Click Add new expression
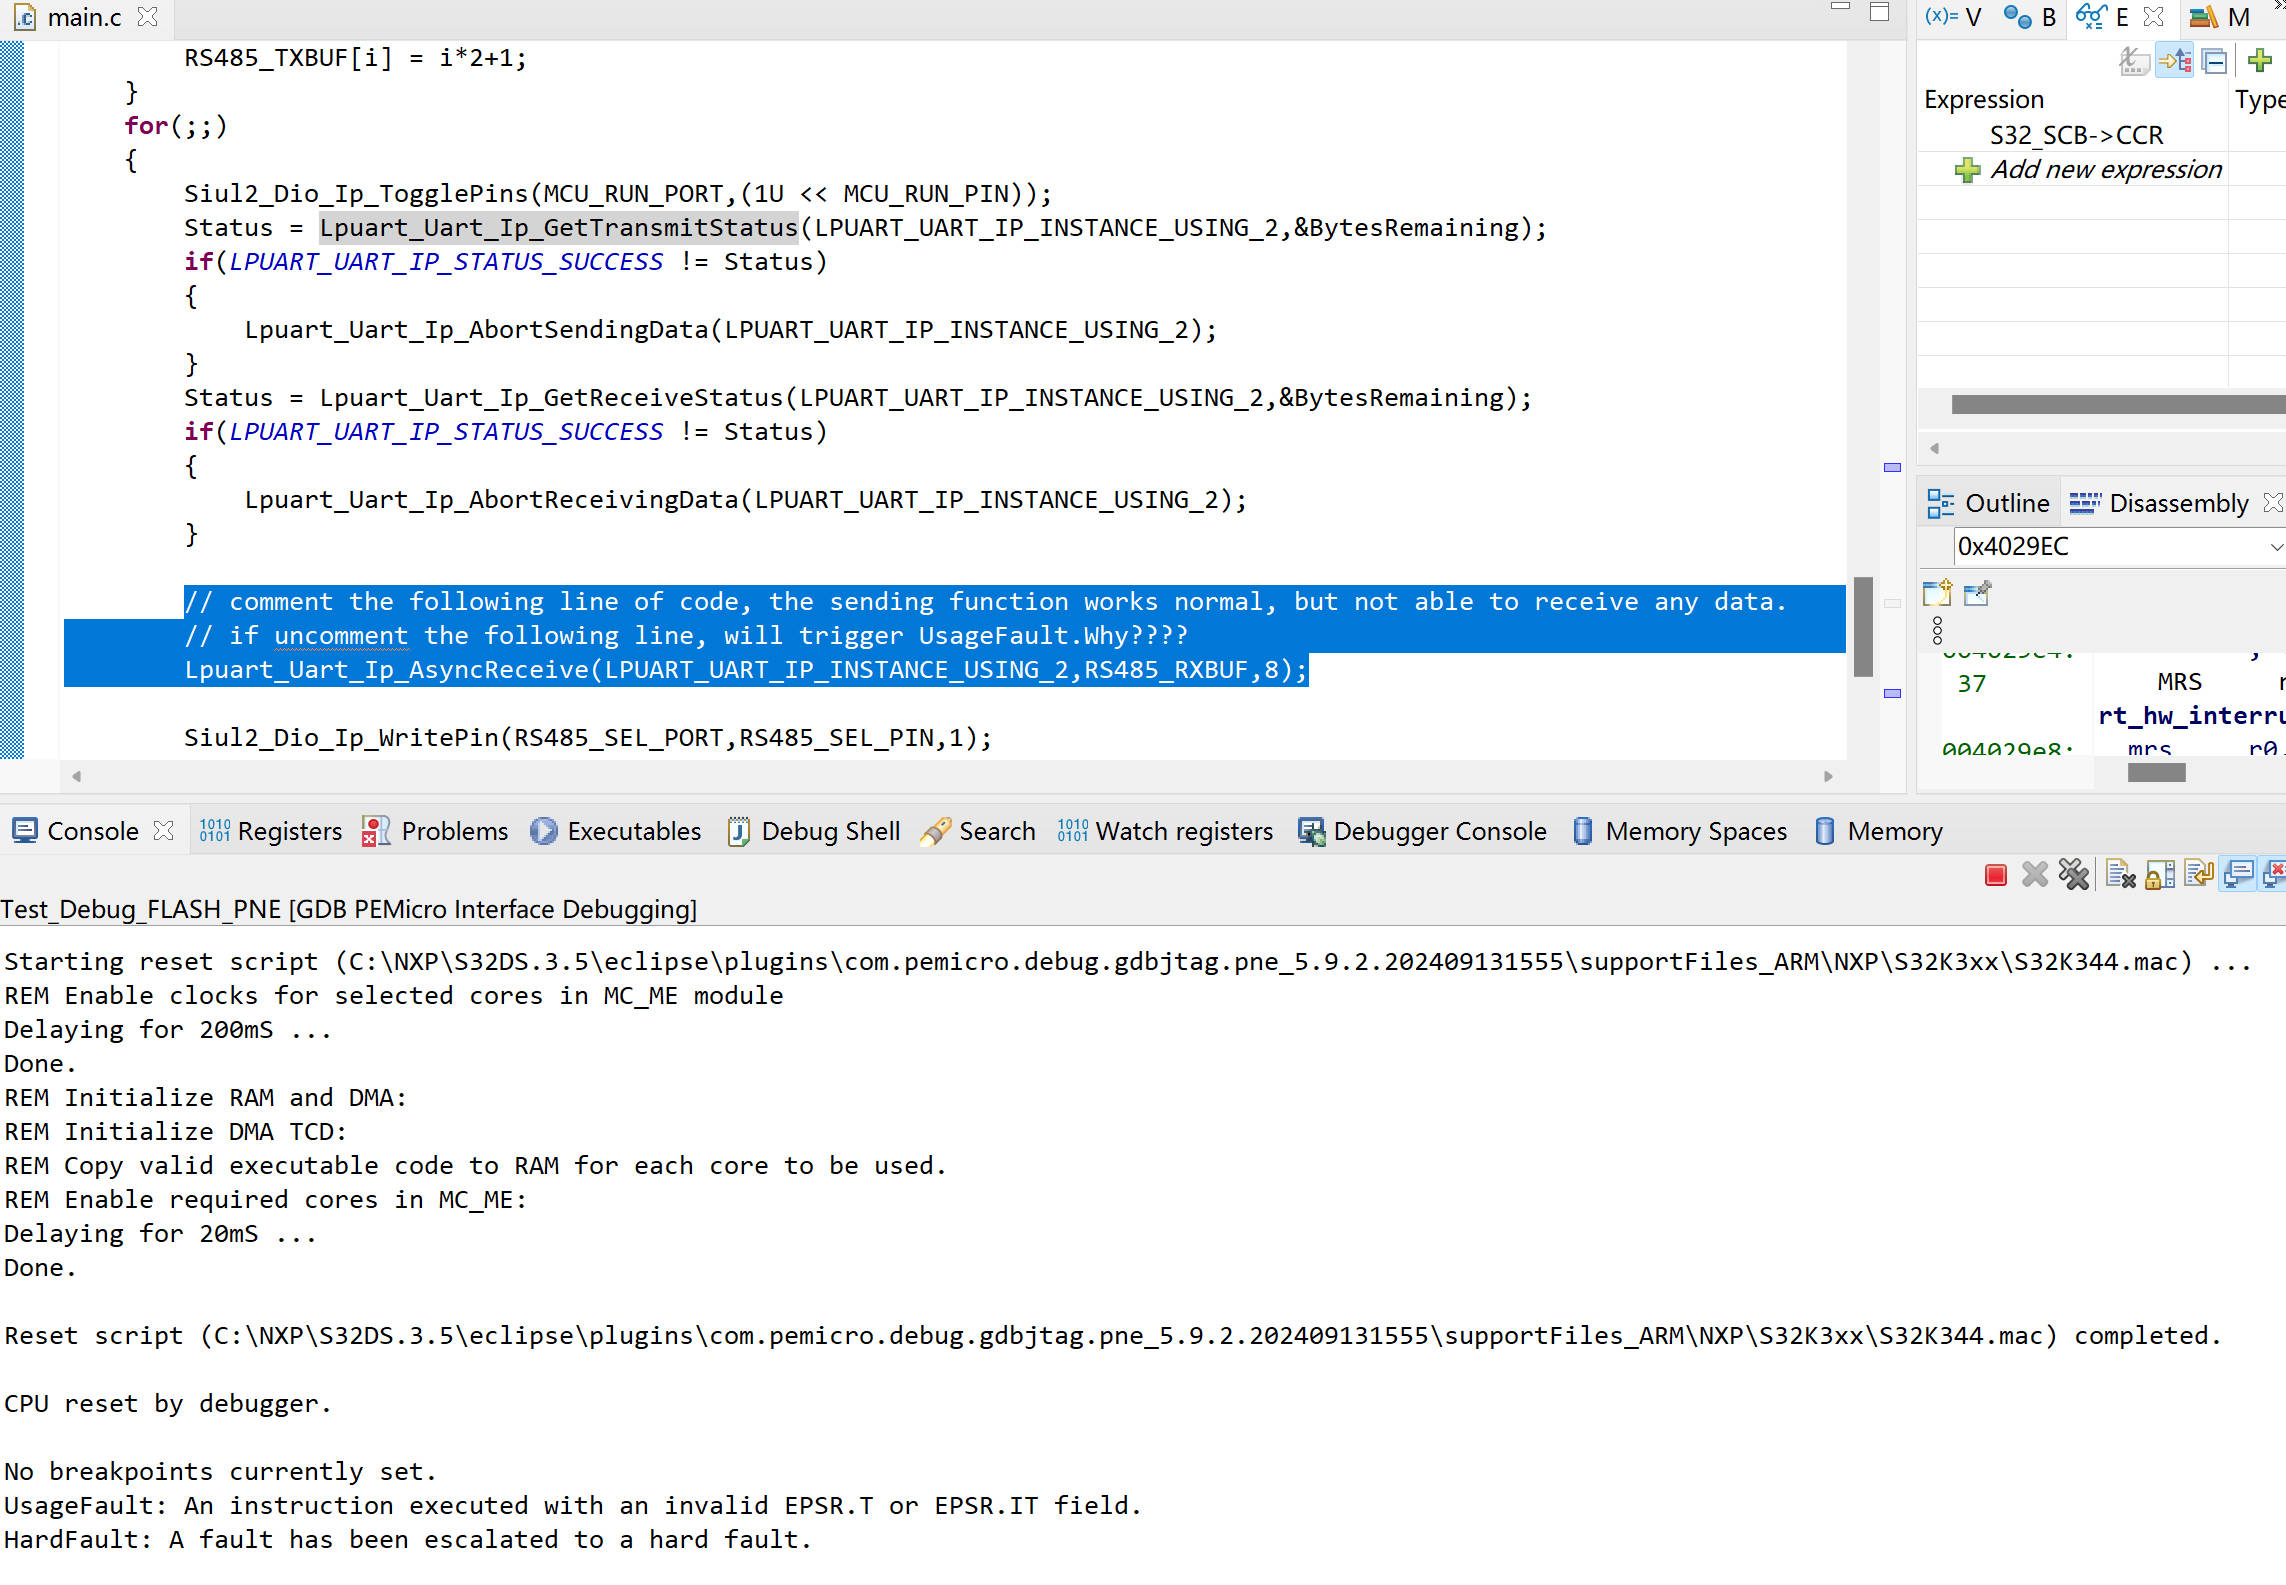Screen dimensions: 2286x1585 tap(2103, 170)
